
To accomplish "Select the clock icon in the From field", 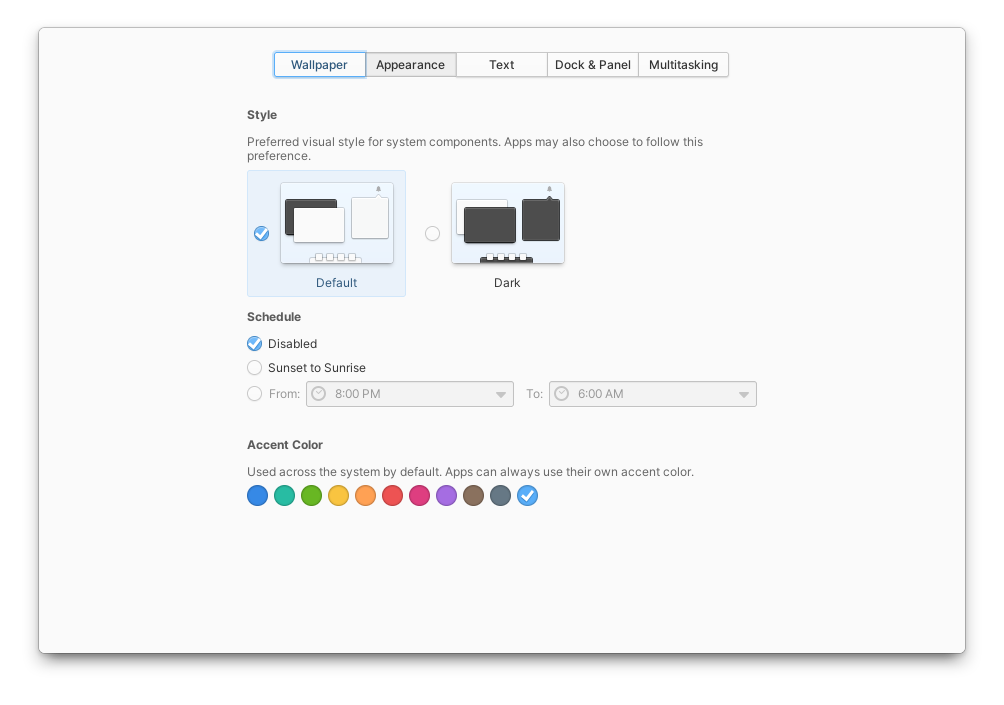I will point(318,393).
